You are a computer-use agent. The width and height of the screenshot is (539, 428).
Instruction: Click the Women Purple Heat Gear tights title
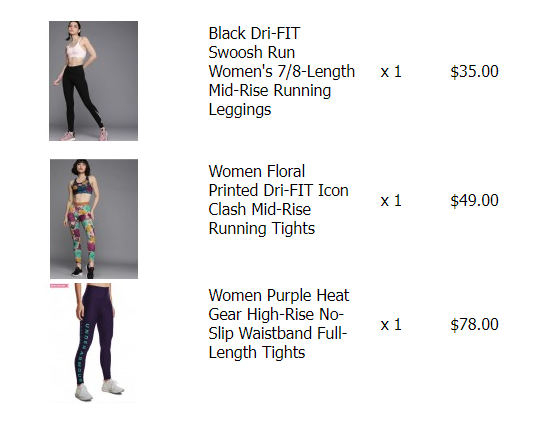click(x=279, y=324)
